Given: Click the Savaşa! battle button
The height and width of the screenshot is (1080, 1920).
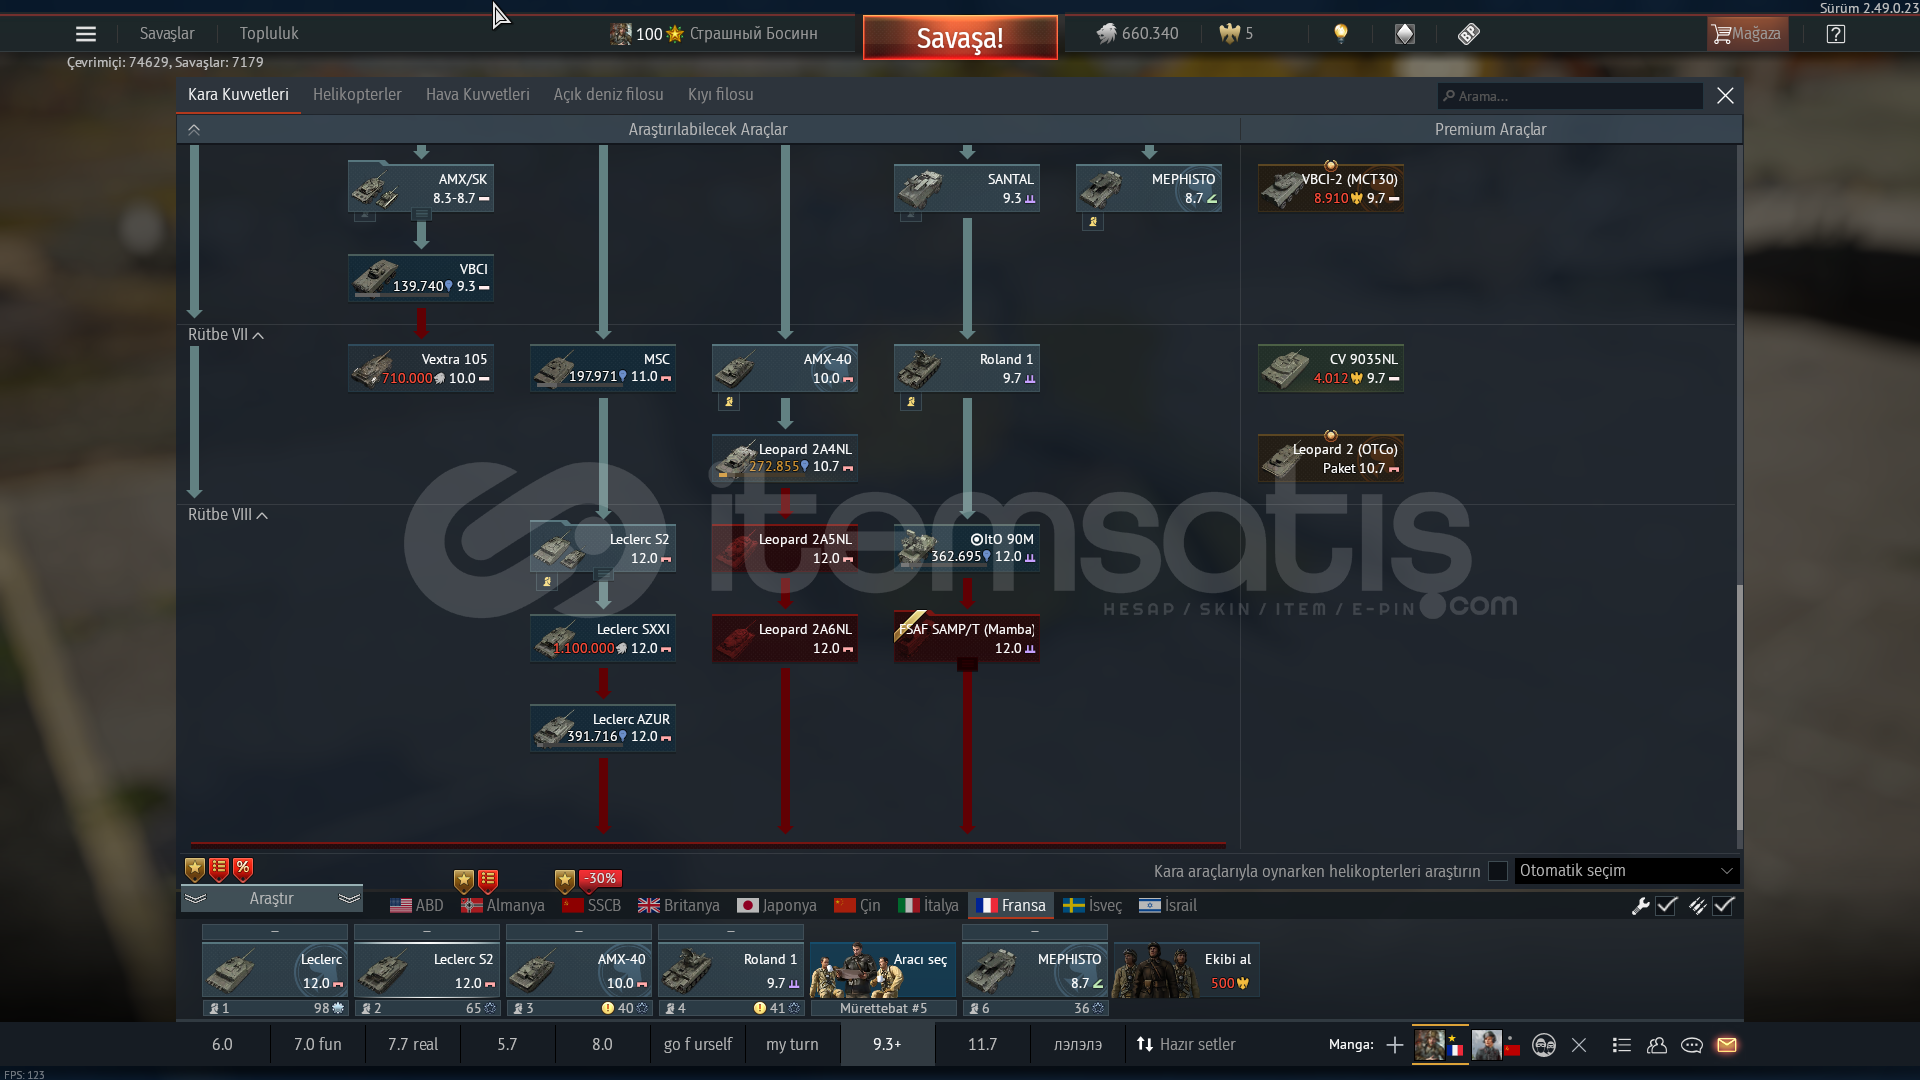Looking at the screenshot, I should 960,38.
